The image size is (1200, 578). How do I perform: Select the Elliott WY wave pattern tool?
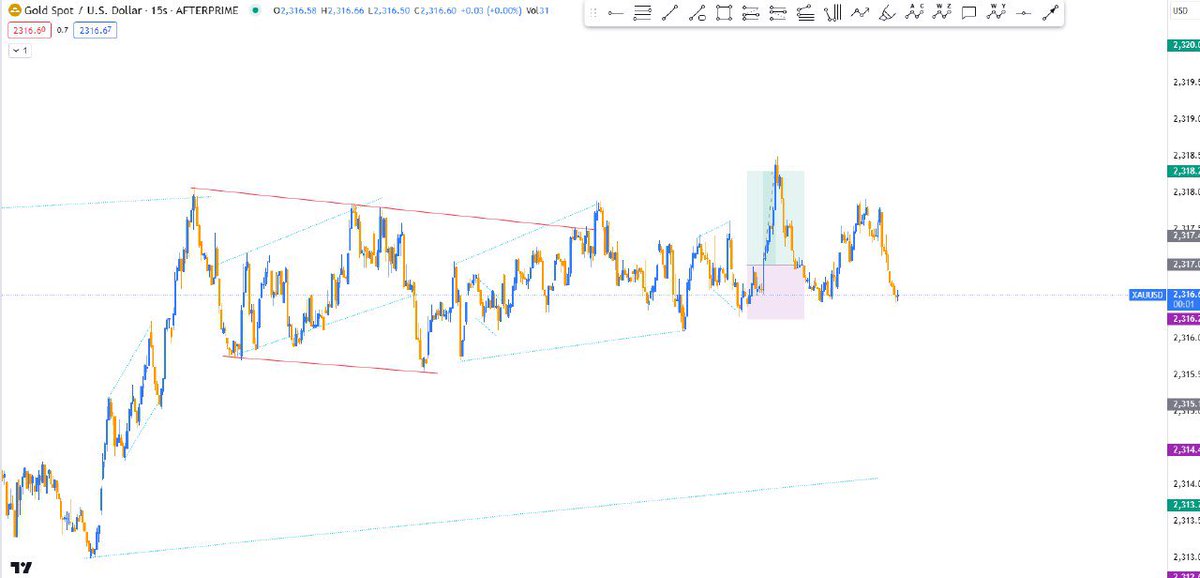(x=996, y=14)
